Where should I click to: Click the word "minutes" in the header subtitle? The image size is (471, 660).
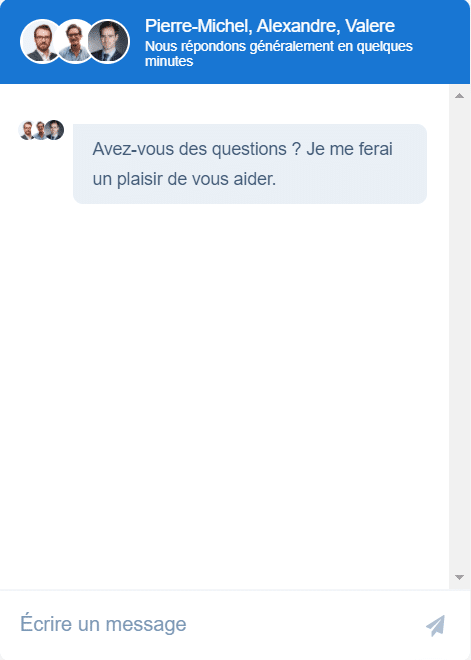point(169,61)
